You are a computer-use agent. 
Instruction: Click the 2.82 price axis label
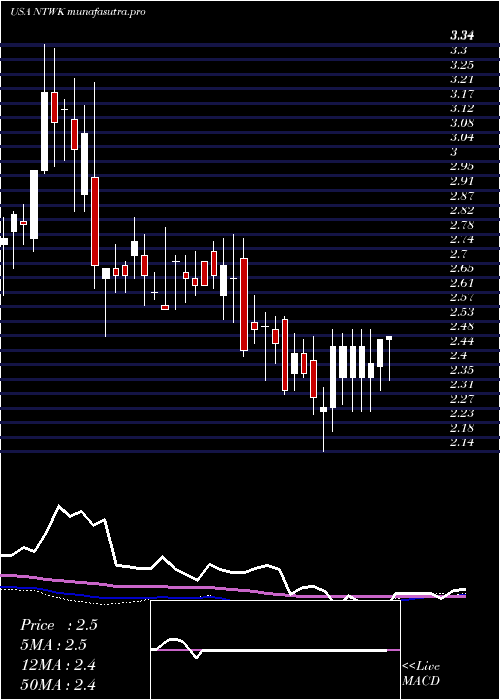[x=462, y=210]
